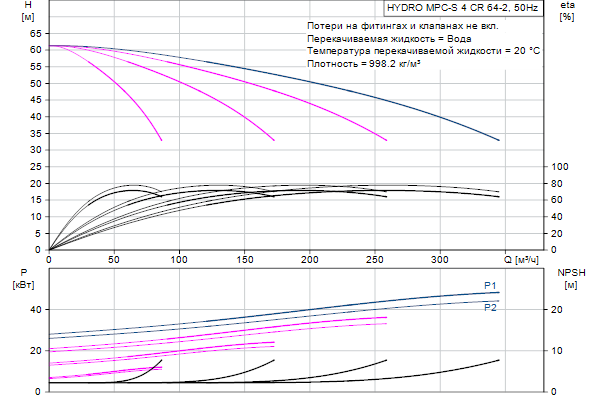The width and height of the screenshot is (600, 400).
Task: Click the end of the blue head curve
Action: [499, 140]
